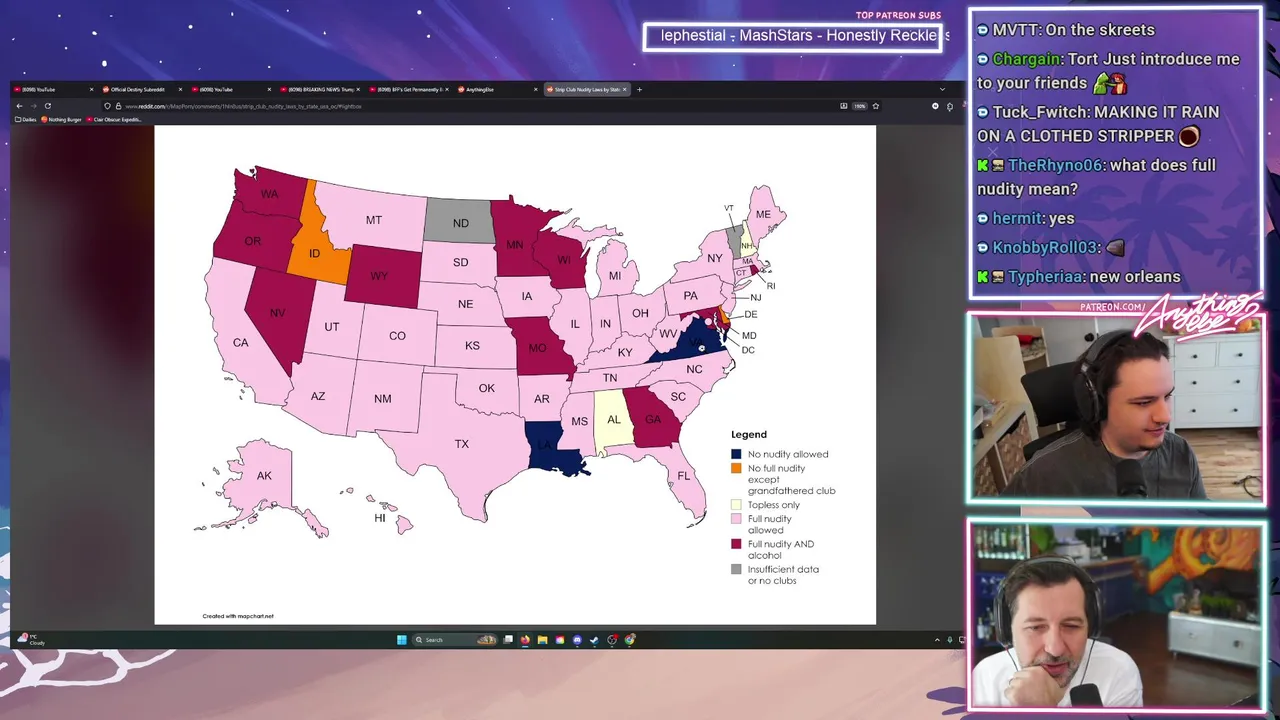The width and height of the screenshot is (1280, 720).
Task: Click the browser forward arrow
Action: click(x=33, y=106)
